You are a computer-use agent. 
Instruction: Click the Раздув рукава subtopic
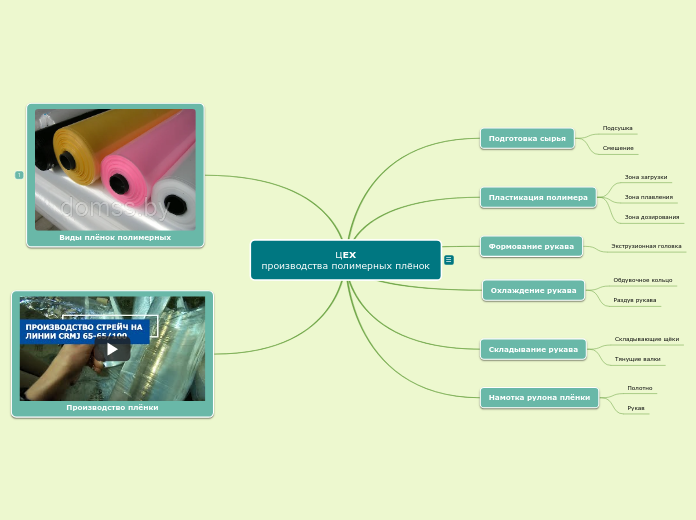click(635, 300)
